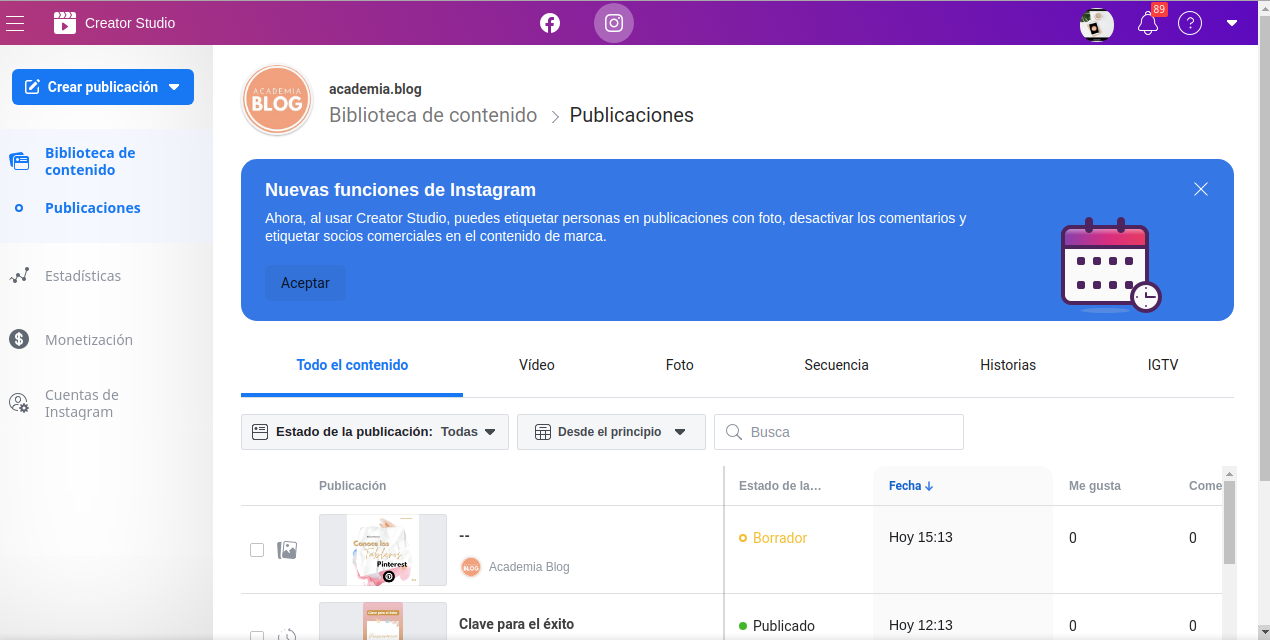Expand the account dropdown arrow in header
Screen dimensions: 1270x640
[x=1232, y=23]
